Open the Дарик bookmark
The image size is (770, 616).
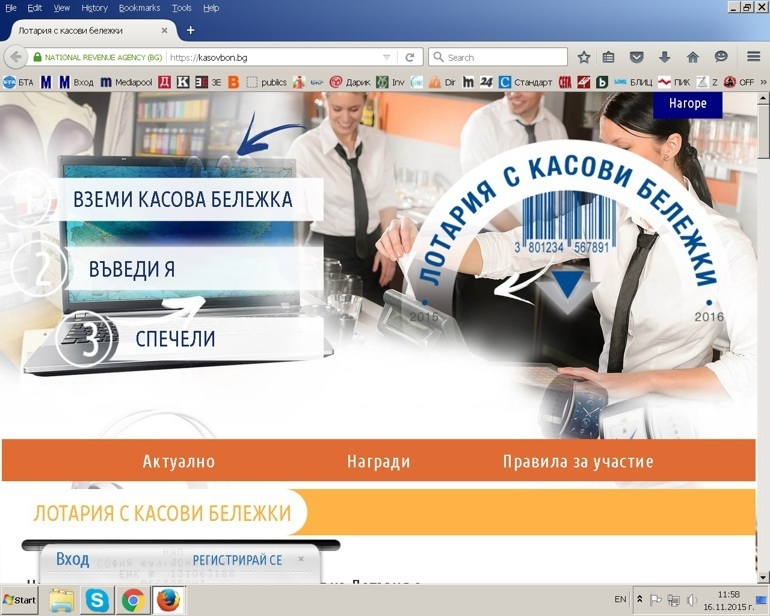pos(350,83)
